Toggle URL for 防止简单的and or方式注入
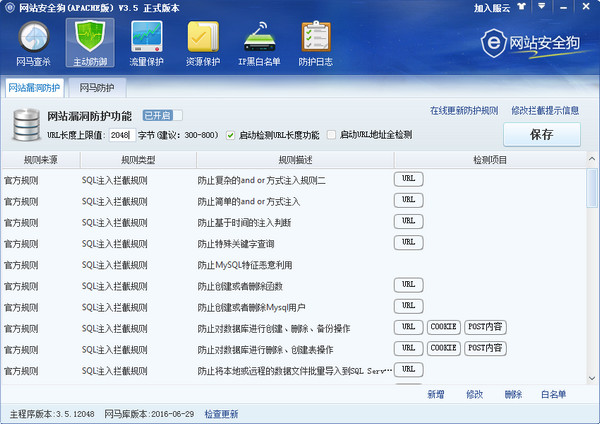 click(x=408, y=200)
